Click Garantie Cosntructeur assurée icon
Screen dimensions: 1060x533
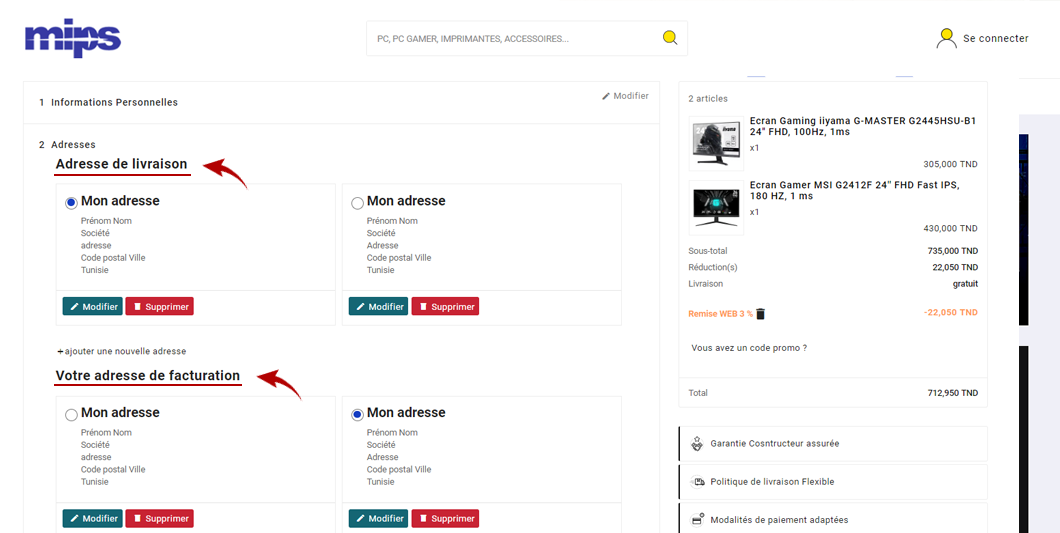[697, 444]
